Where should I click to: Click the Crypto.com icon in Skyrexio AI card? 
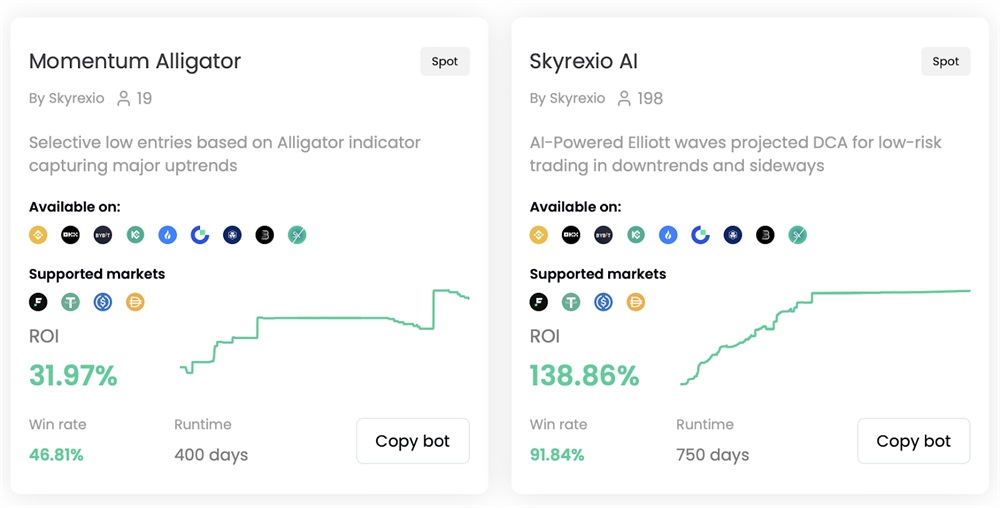point(733,235)
